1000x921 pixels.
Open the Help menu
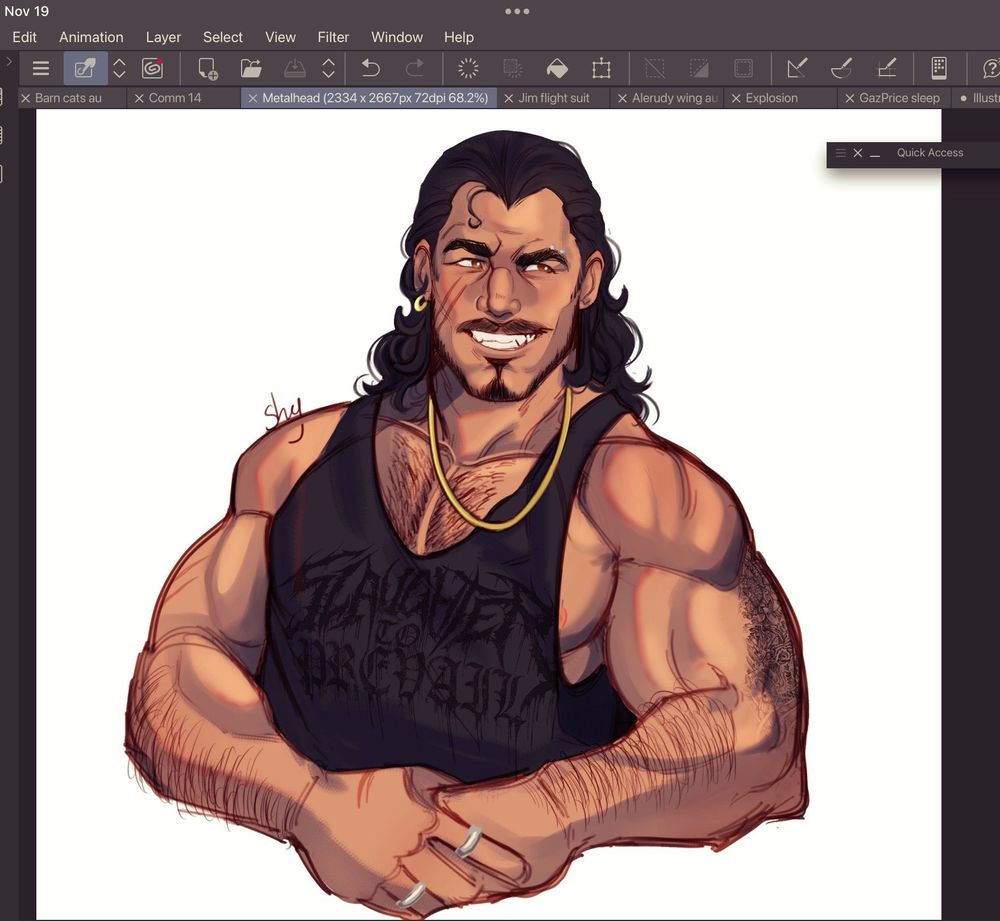[459, 38]
